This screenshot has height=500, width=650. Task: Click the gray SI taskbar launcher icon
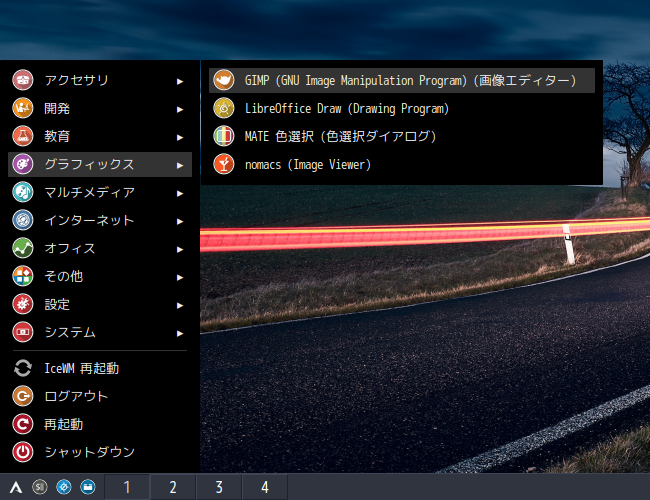pyautogui.click(x=40, y=487)
